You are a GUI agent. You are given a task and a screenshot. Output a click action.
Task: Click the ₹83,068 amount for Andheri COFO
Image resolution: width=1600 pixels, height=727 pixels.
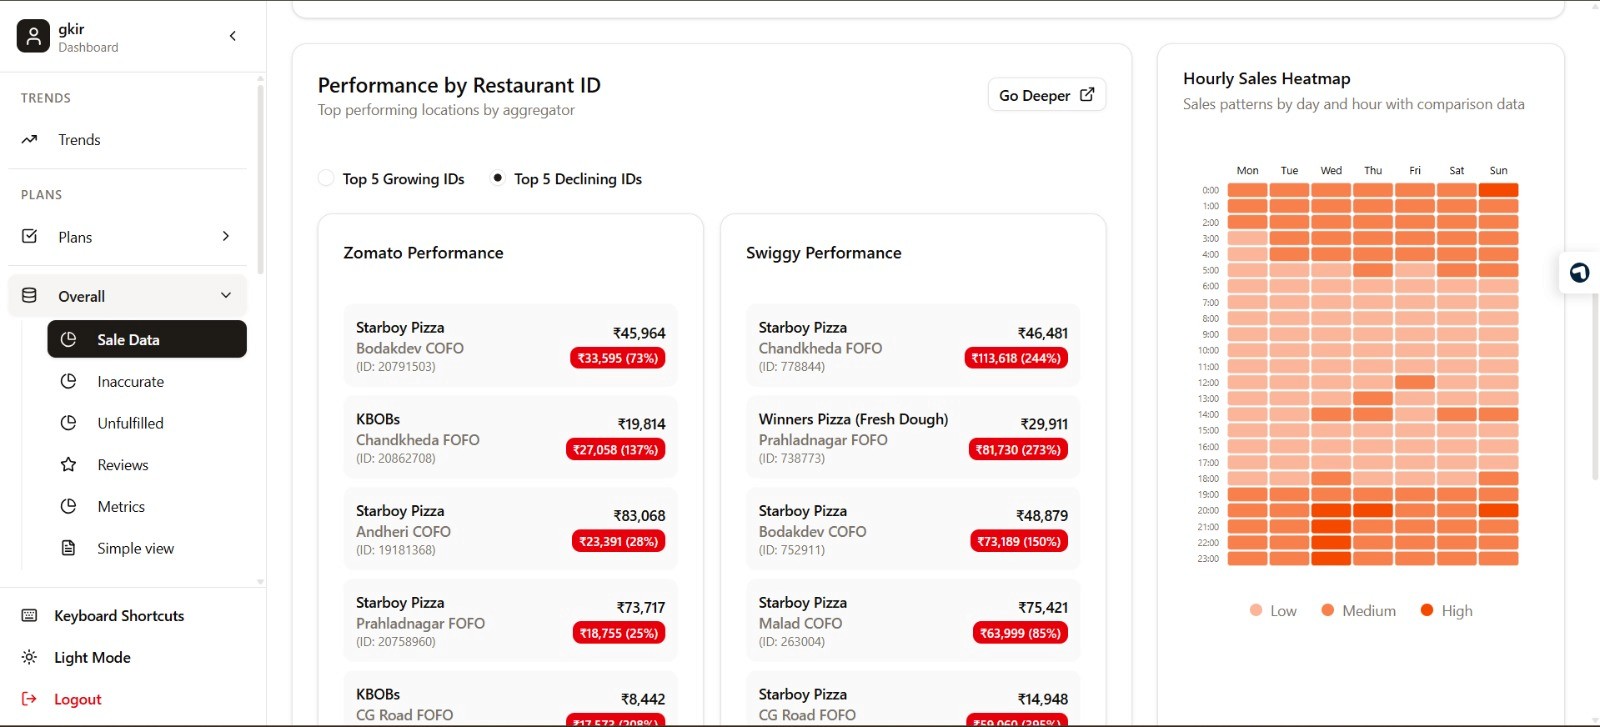coord(639,516)
